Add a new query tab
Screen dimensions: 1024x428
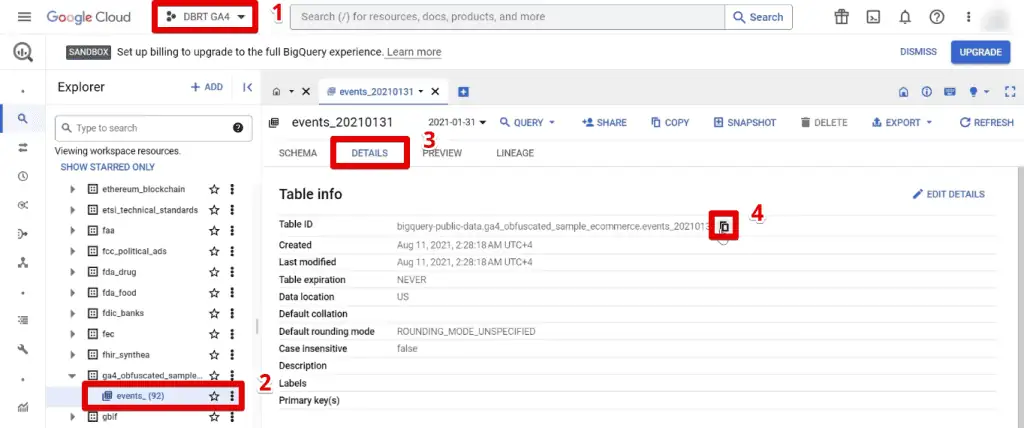point(463,91)
